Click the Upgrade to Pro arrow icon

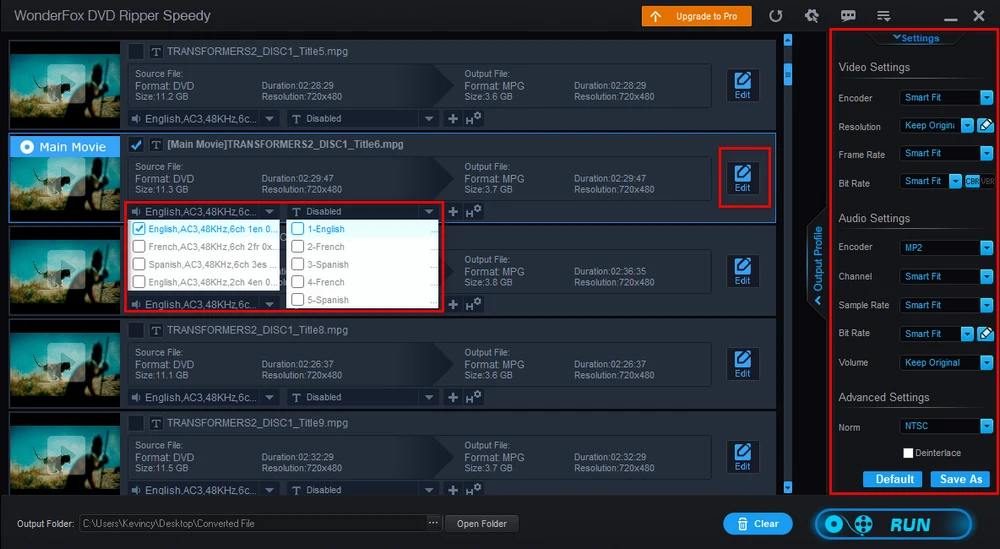(656, 17)
